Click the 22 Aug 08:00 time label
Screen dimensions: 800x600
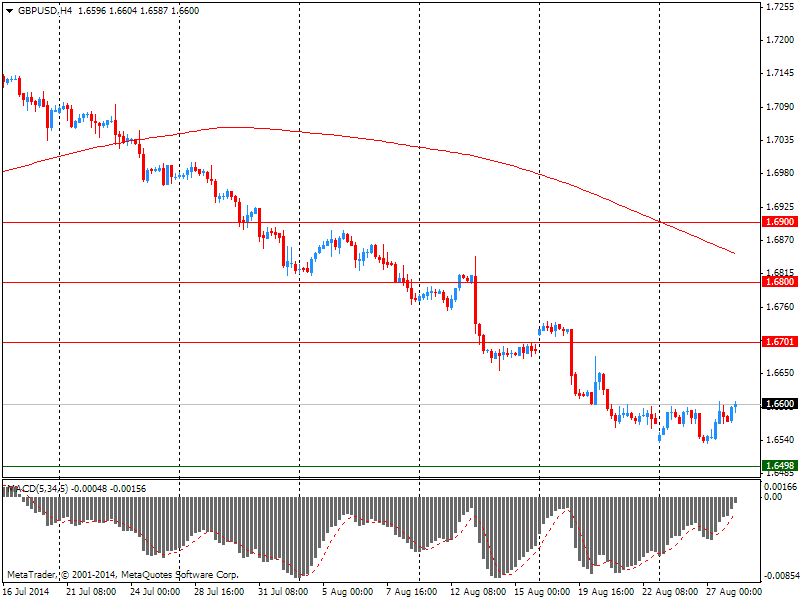668,592
